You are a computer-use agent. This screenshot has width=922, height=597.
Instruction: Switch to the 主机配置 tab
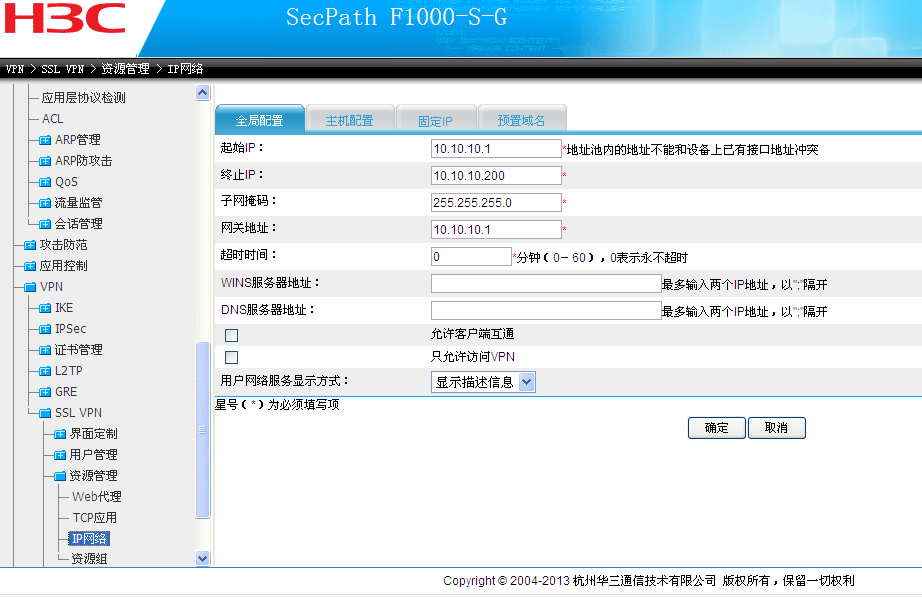(350, 120)
